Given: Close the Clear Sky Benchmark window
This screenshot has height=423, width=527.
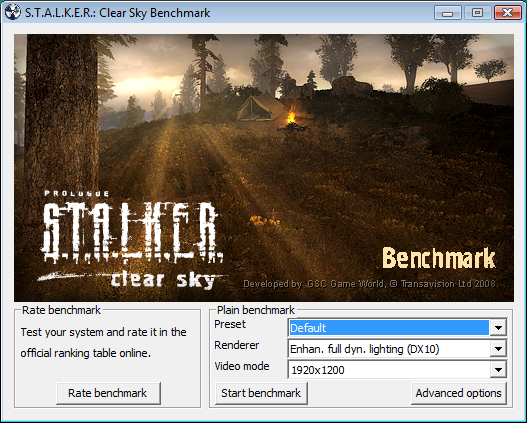Looking at the screenshot, I should [x=508, y=13].
